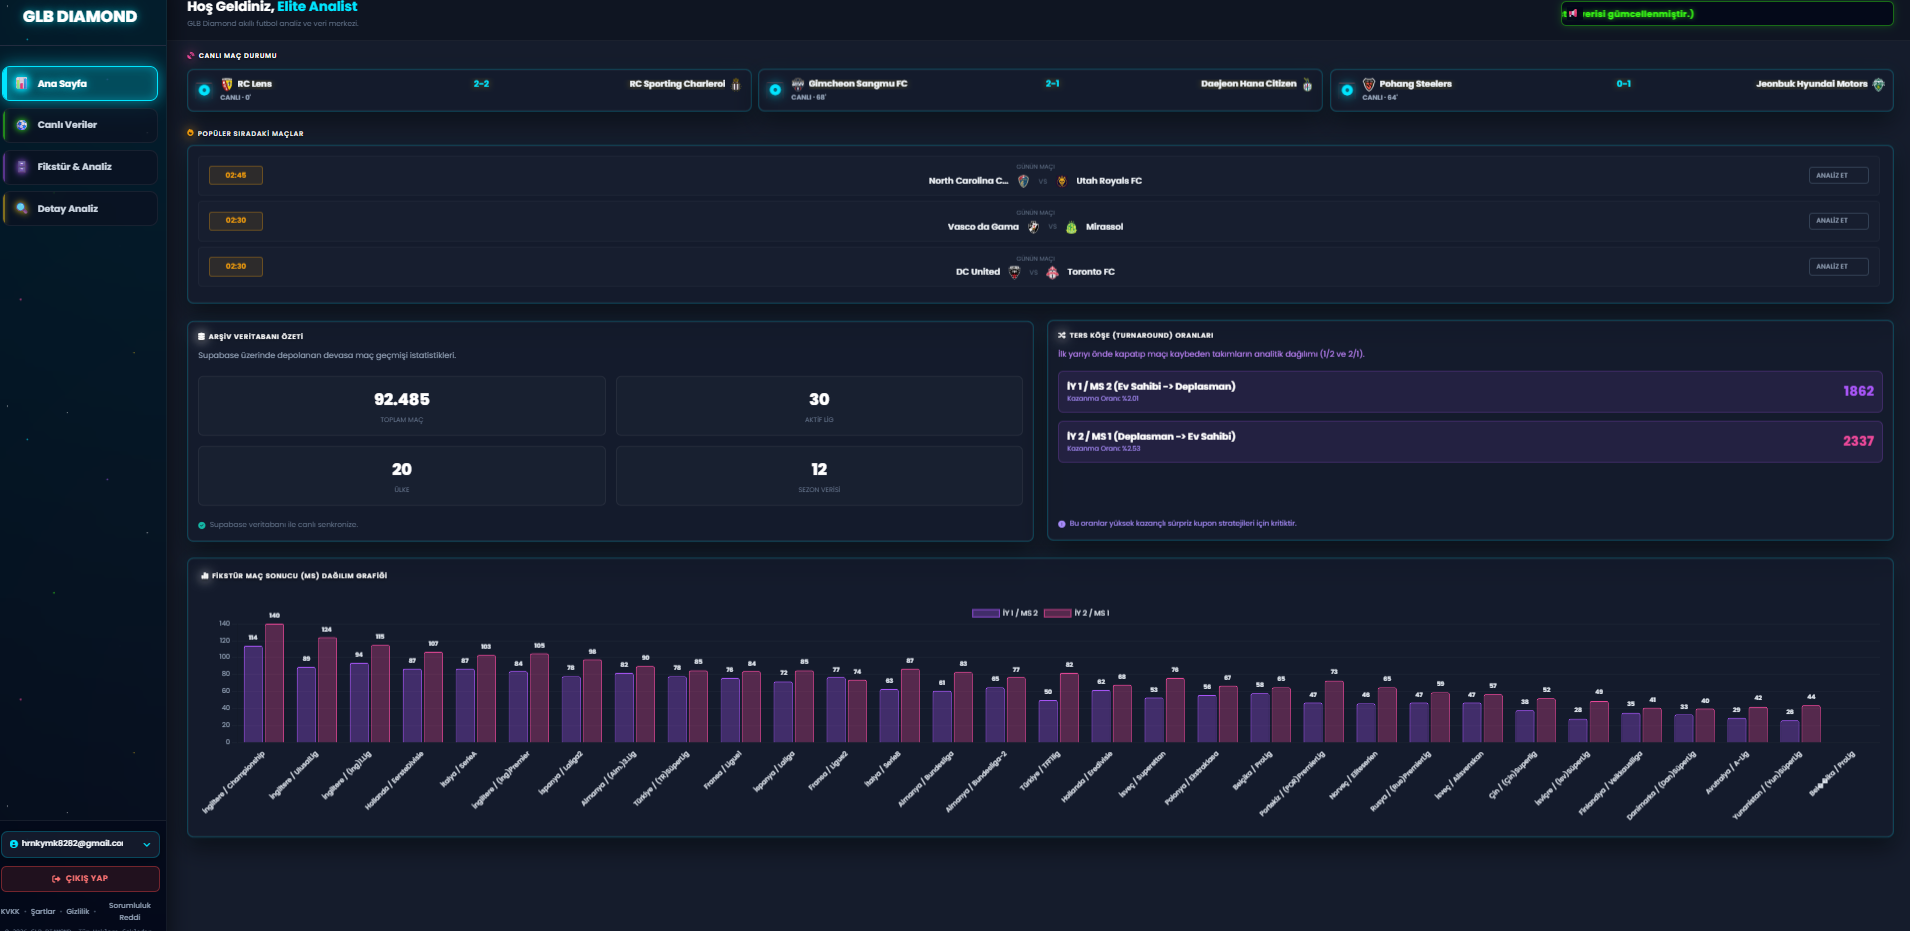Click the Mirassol team crest

click(1071, 227)
